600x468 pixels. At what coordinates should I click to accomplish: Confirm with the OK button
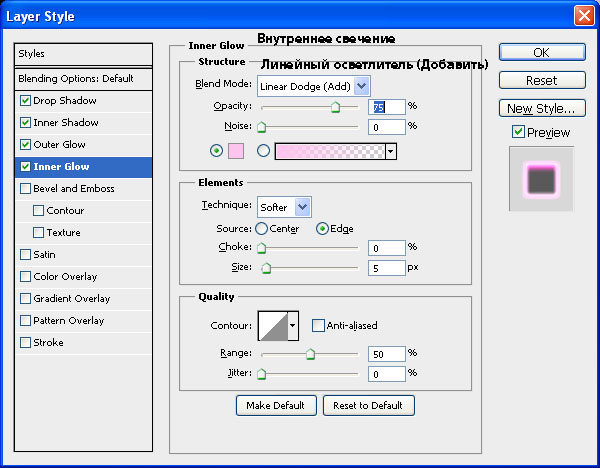(x=542, y=52)
